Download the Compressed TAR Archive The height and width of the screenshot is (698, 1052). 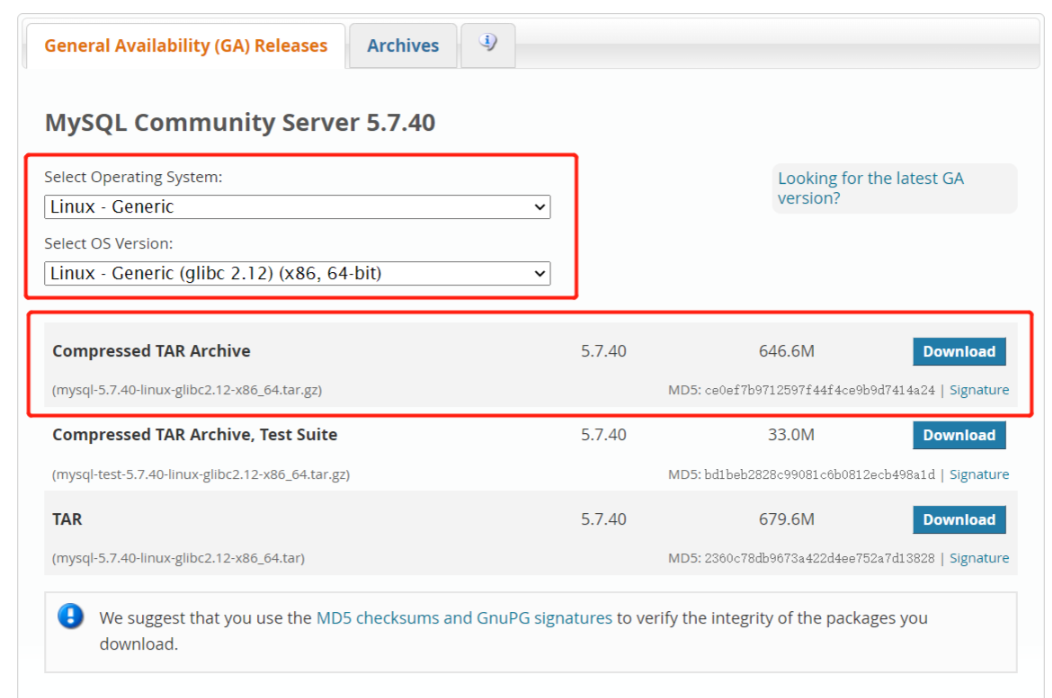pos(958,352)
